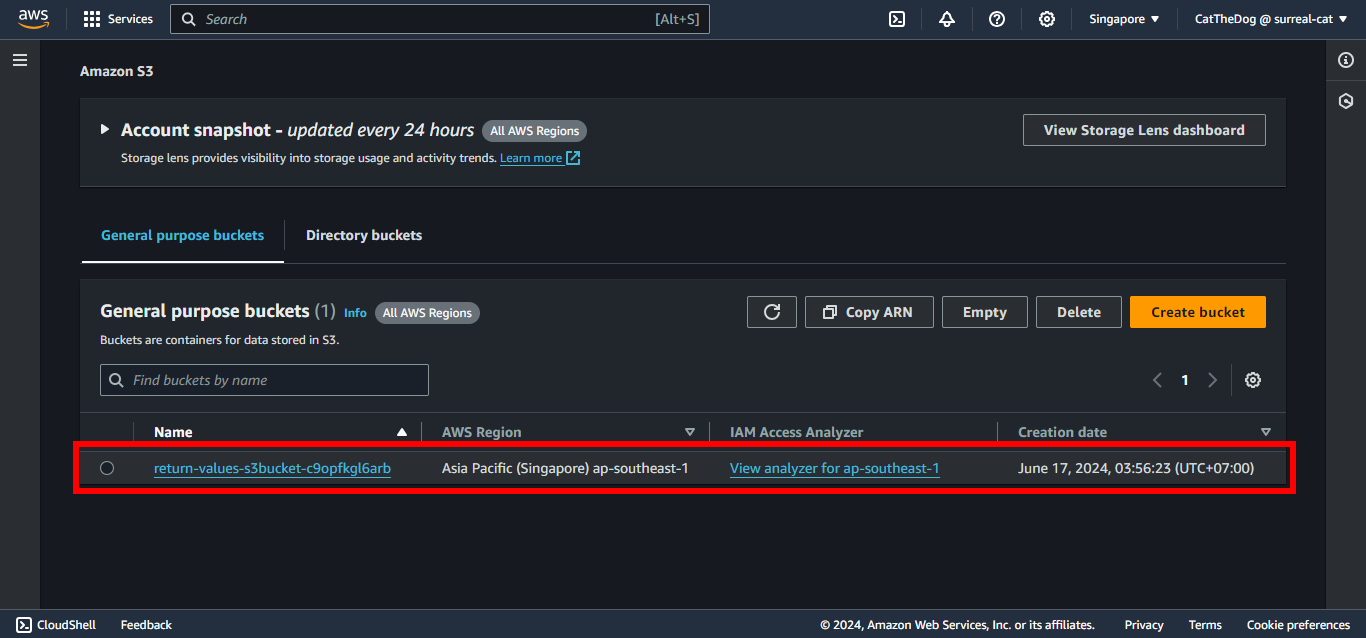Click the Find buckets by name field

pos(265,380)
